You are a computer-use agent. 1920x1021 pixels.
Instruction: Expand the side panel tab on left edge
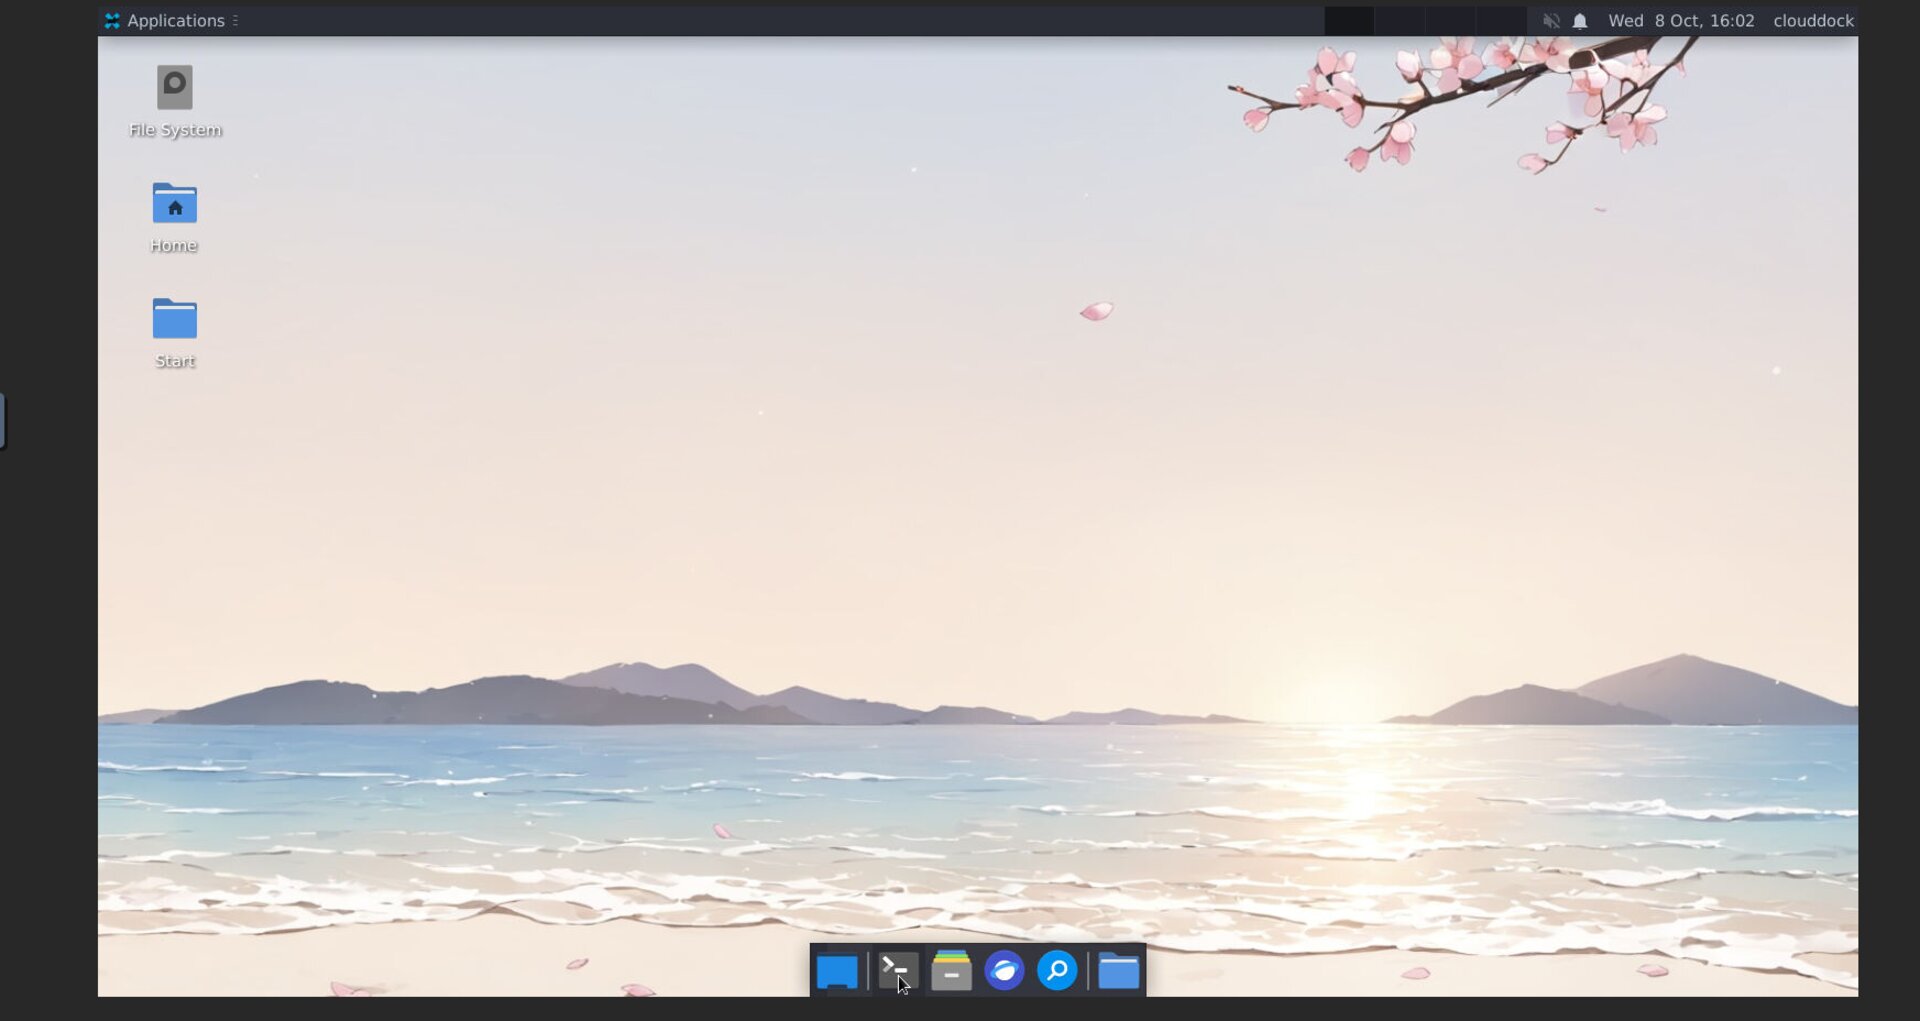coord(3,421)
